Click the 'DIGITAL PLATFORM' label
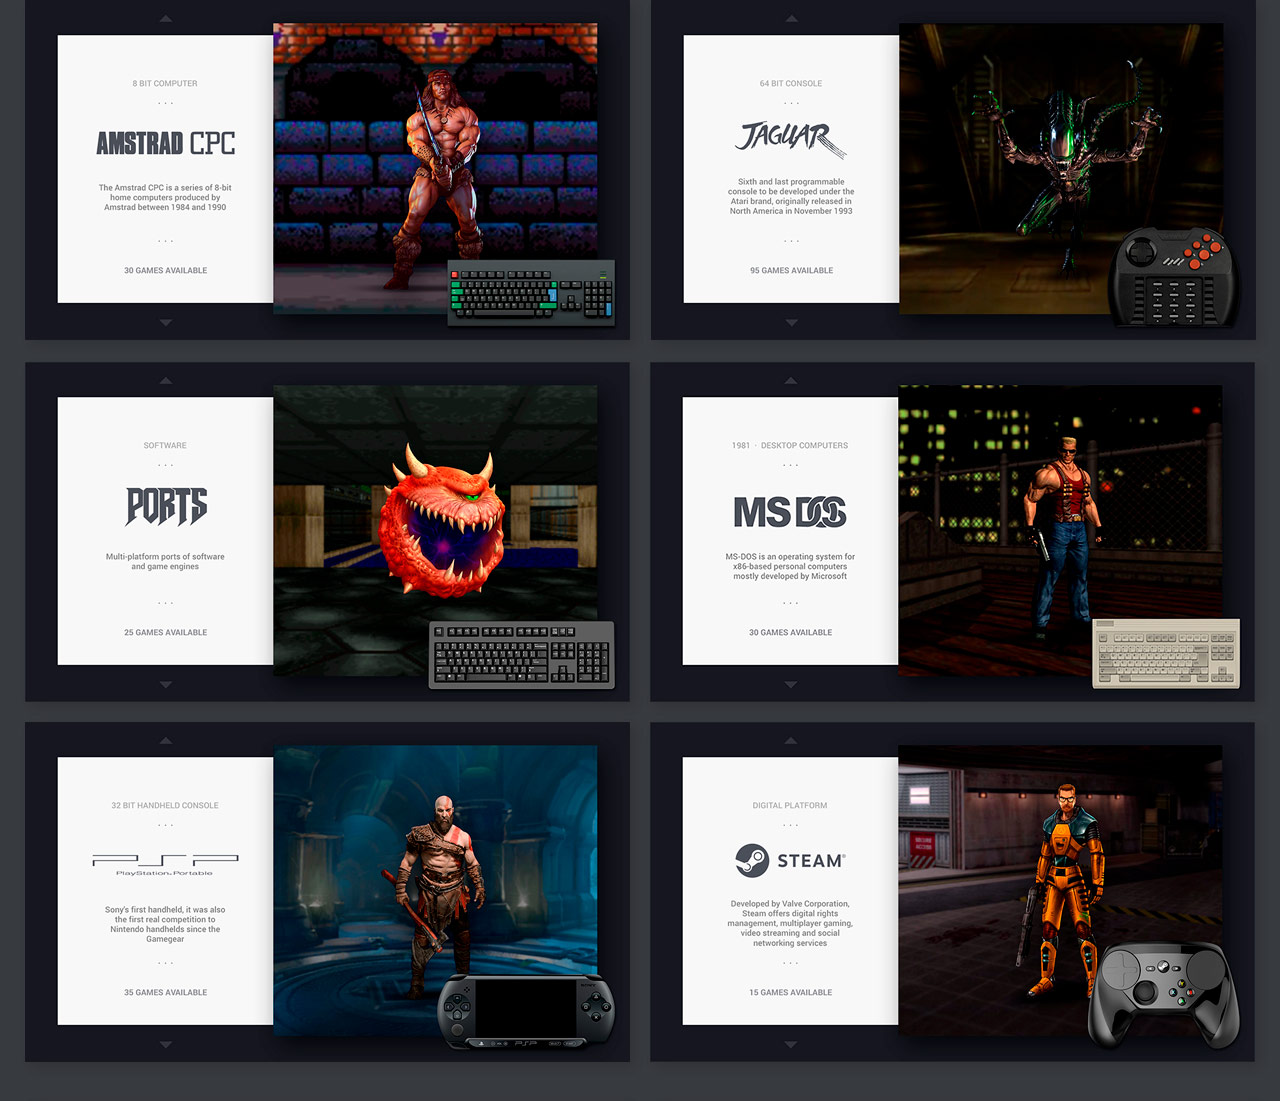 click(x=790, y=806)
